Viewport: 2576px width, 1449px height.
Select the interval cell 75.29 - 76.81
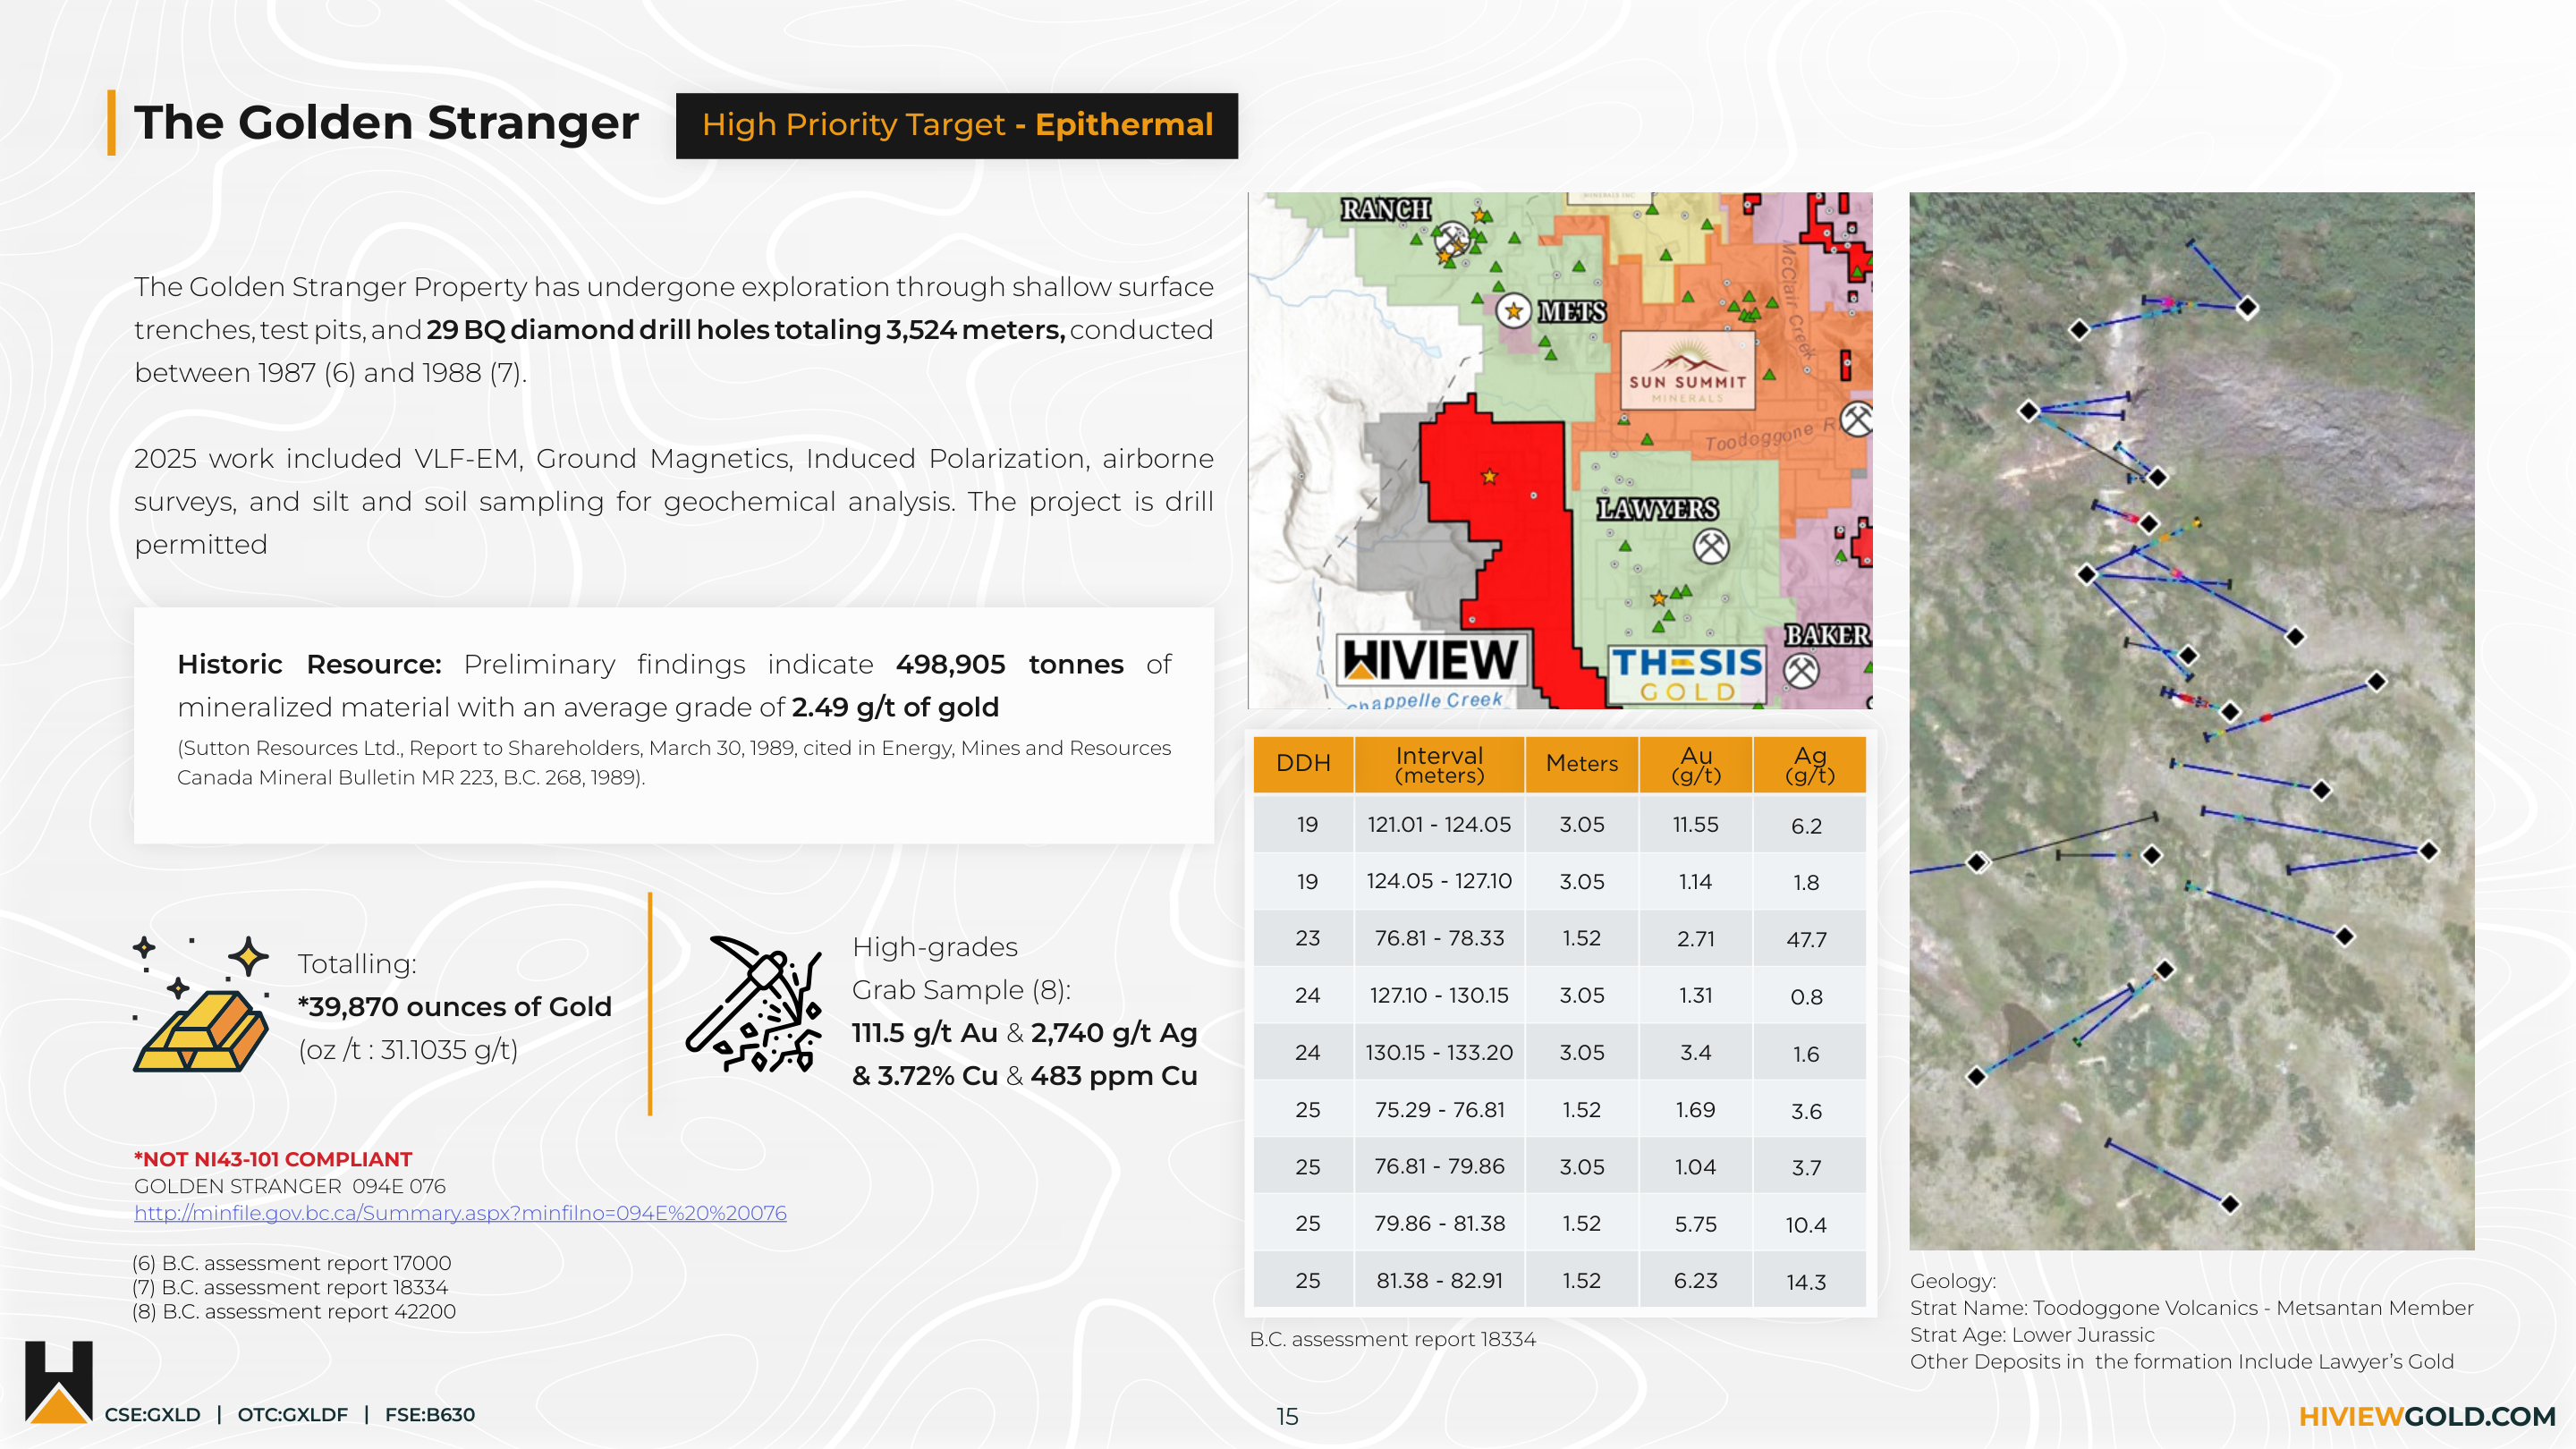[x=1439, y=1109]
